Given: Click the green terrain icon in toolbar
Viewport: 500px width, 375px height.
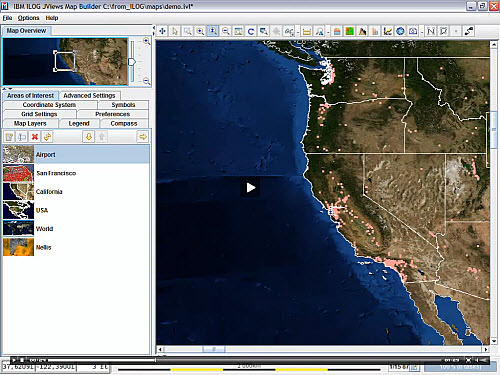Looking at the screenshot, I should 350,31.
